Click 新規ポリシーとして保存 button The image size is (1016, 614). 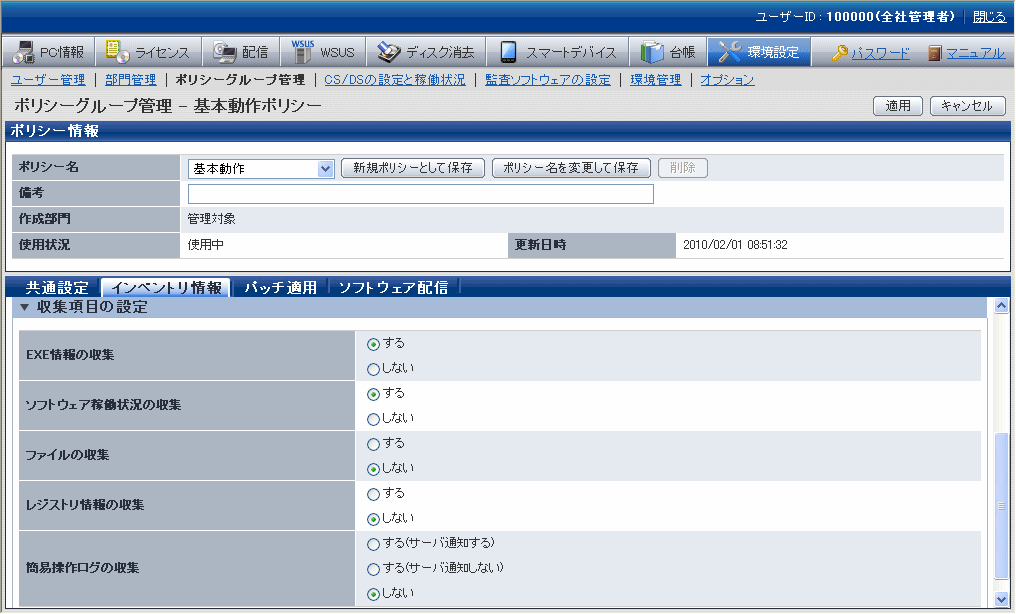click(413, 168)
